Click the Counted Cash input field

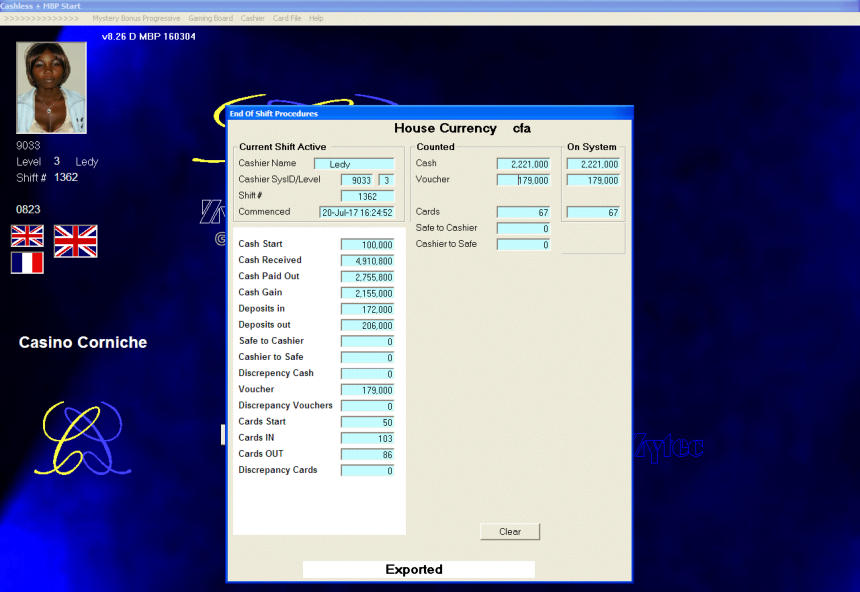(x=523, y=164)
